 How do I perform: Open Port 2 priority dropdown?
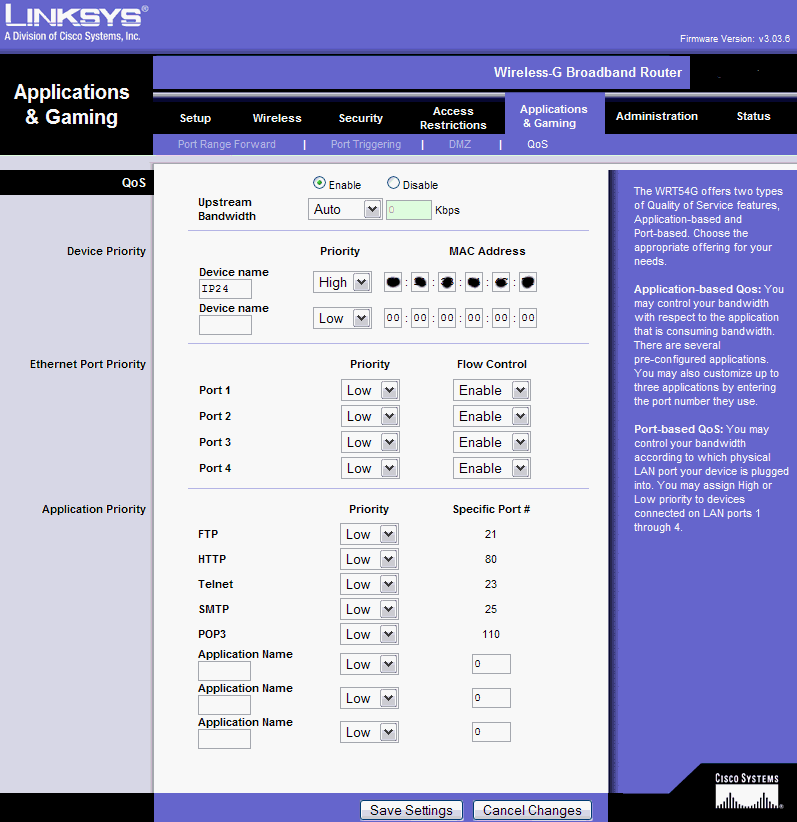370,416
